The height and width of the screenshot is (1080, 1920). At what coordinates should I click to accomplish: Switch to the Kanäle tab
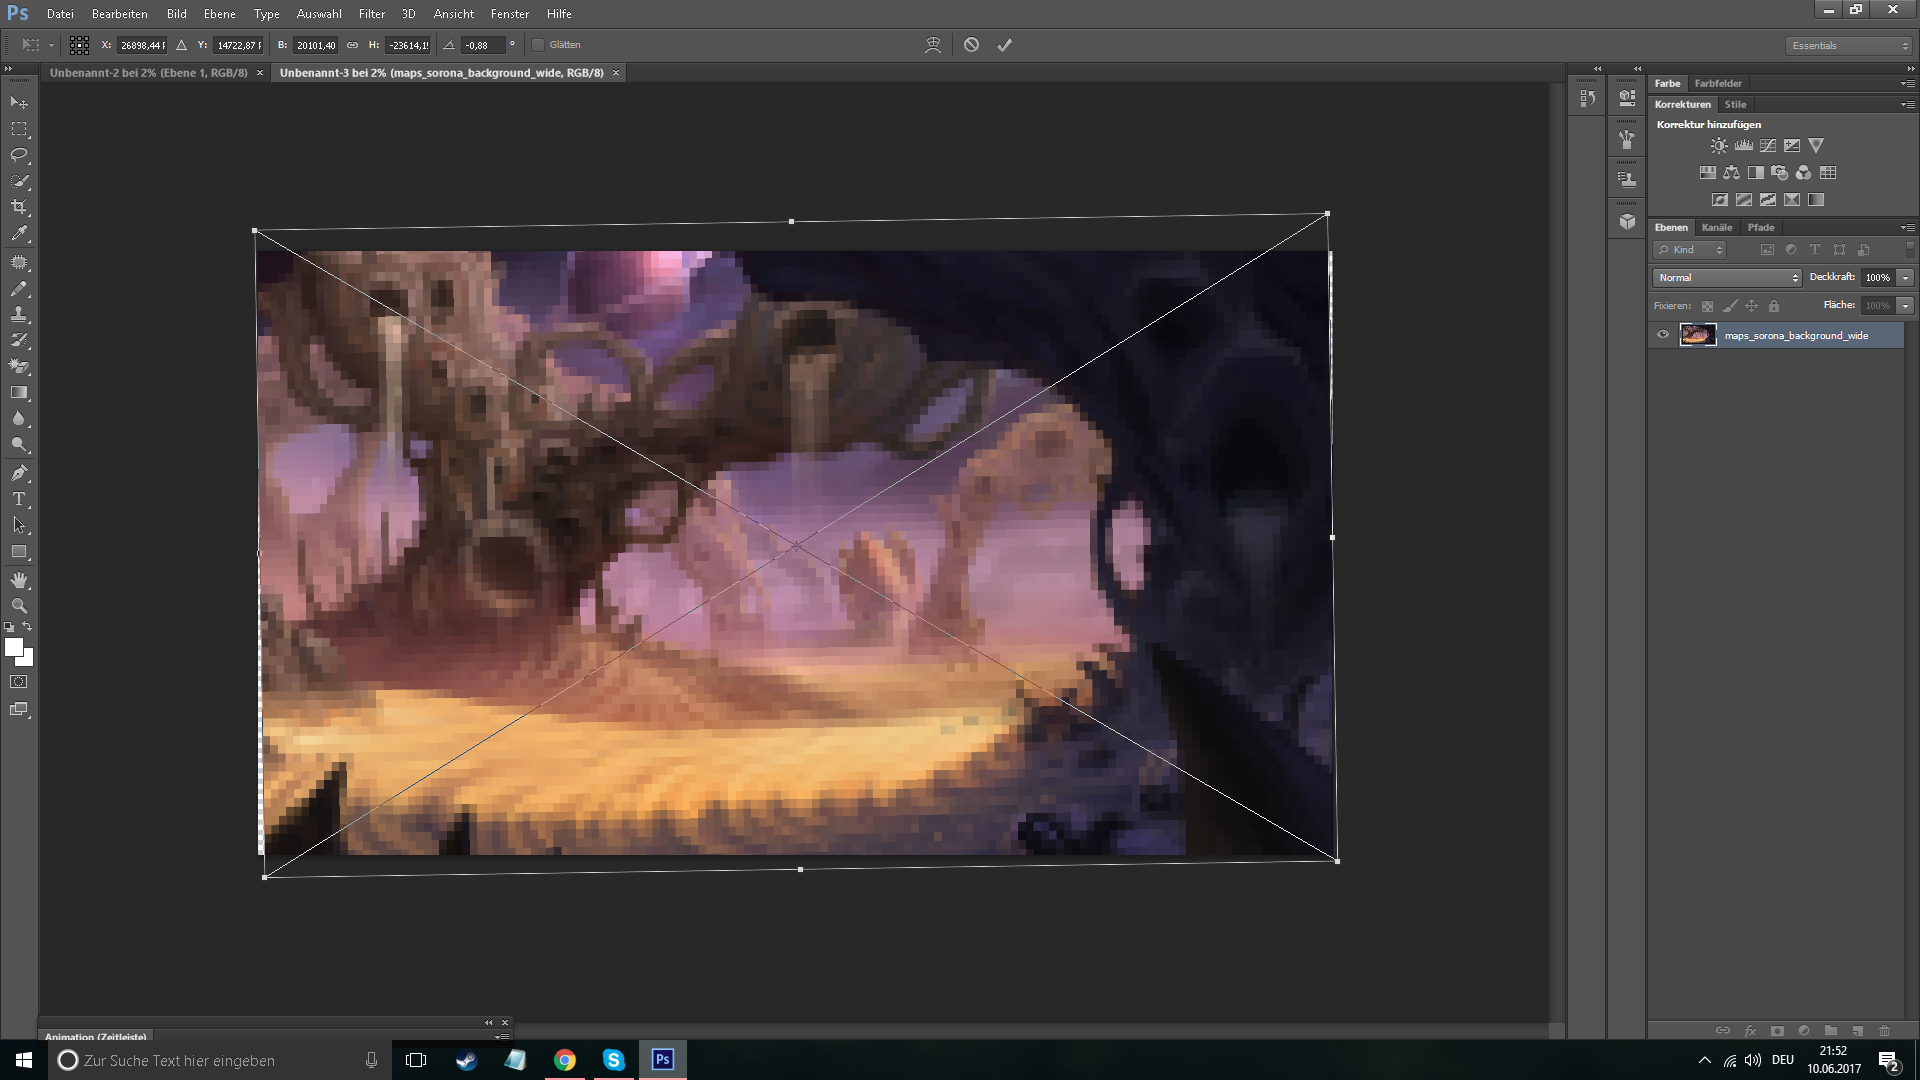pos(1717,228)
